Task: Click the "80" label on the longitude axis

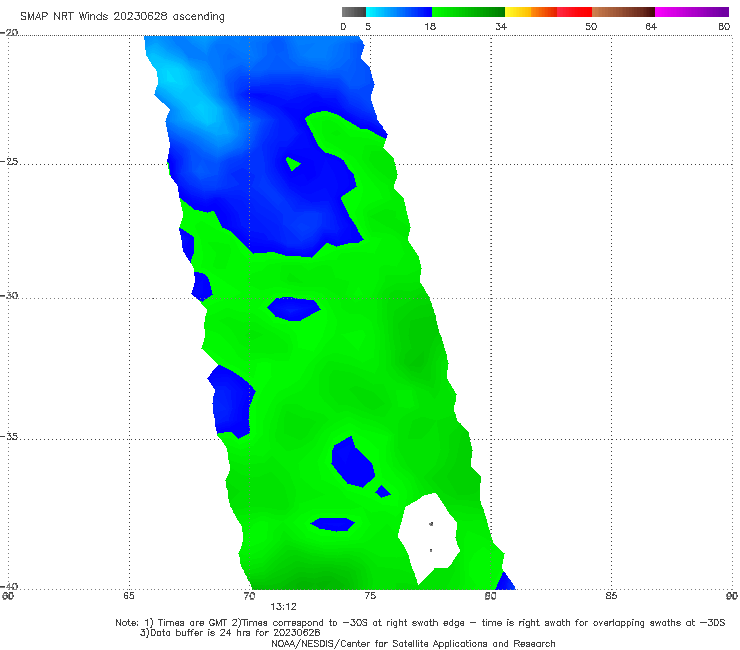Action: click(x=490, y=596)
